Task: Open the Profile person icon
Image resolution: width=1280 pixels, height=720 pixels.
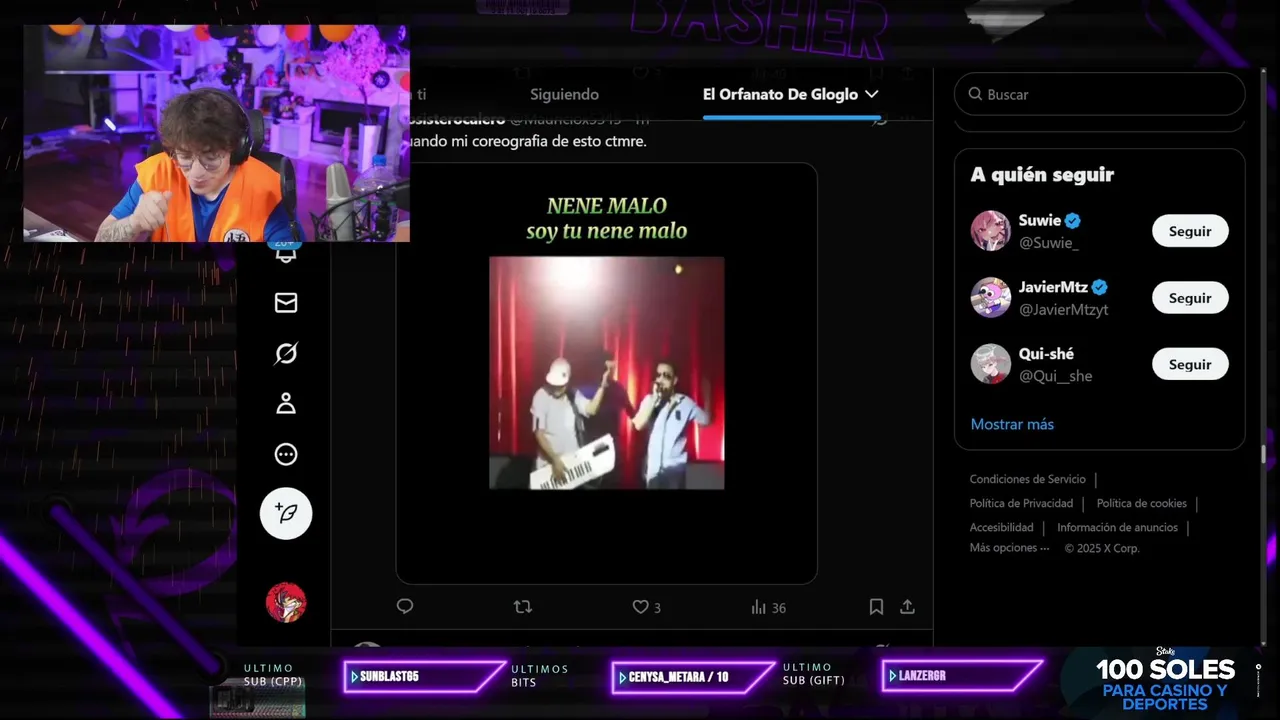Action: [x=286, y=404]
